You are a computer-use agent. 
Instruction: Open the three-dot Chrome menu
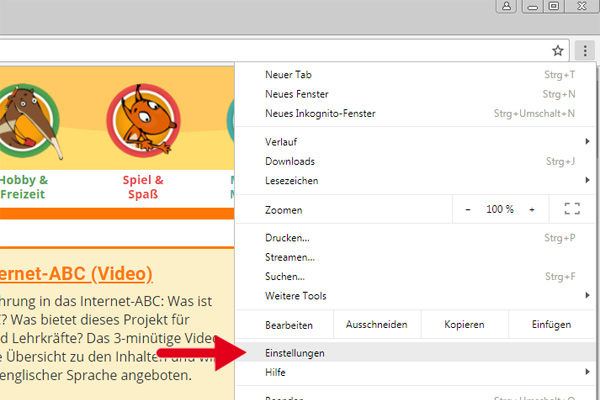coord(585,50)
